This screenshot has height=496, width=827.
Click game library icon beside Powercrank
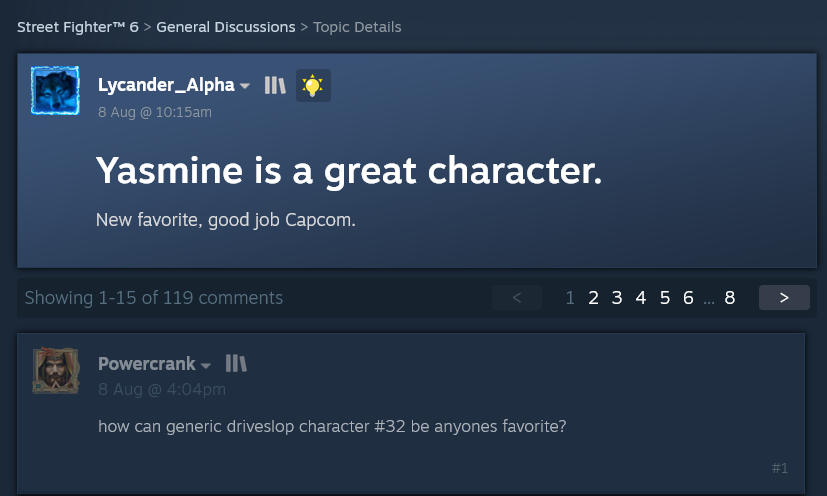coord(236,364)
